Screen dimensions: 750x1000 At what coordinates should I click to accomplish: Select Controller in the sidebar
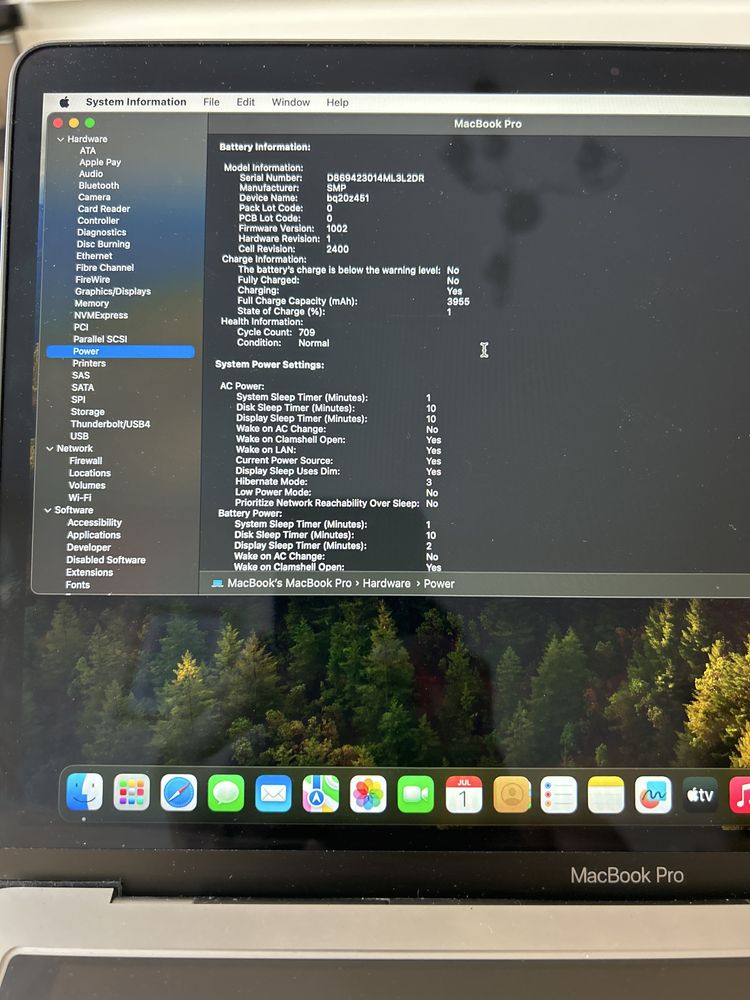tap(98, 221)
